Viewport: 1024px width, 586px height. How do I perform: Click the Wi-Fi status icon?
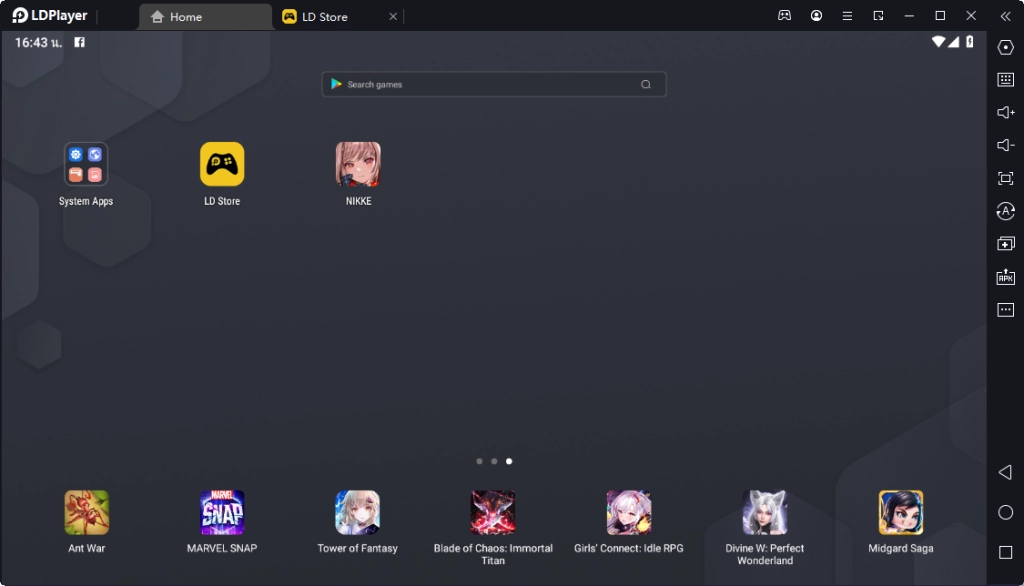click(x=938, y=42)
